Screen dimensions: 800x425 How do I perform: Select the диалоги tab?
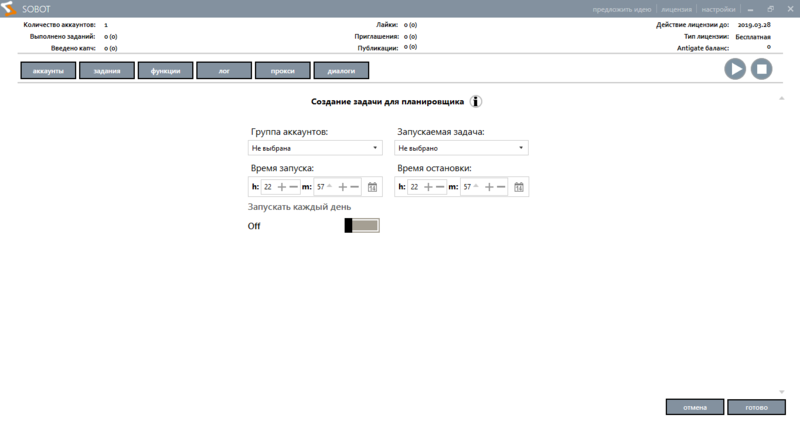click(x=341, y=71)
